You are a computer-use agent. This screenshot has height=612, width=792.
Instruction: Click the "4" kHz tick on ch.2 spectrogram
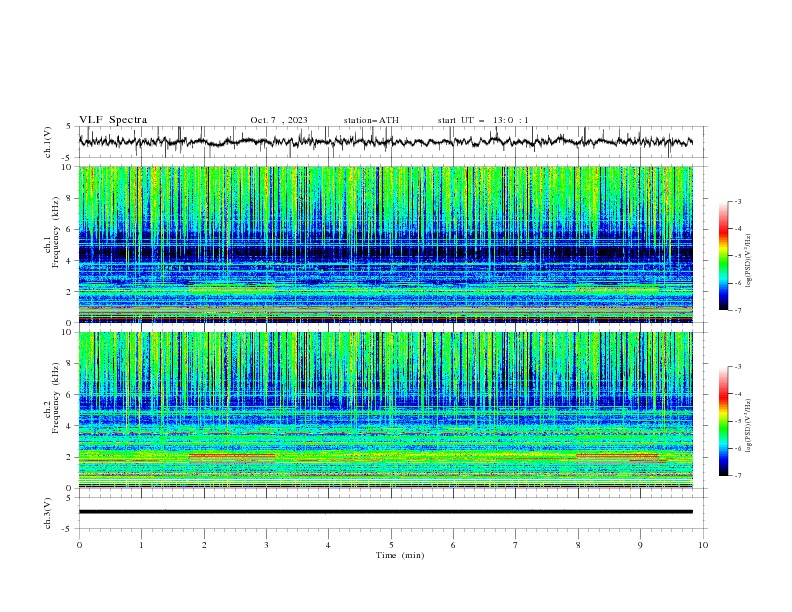[70, 426]
